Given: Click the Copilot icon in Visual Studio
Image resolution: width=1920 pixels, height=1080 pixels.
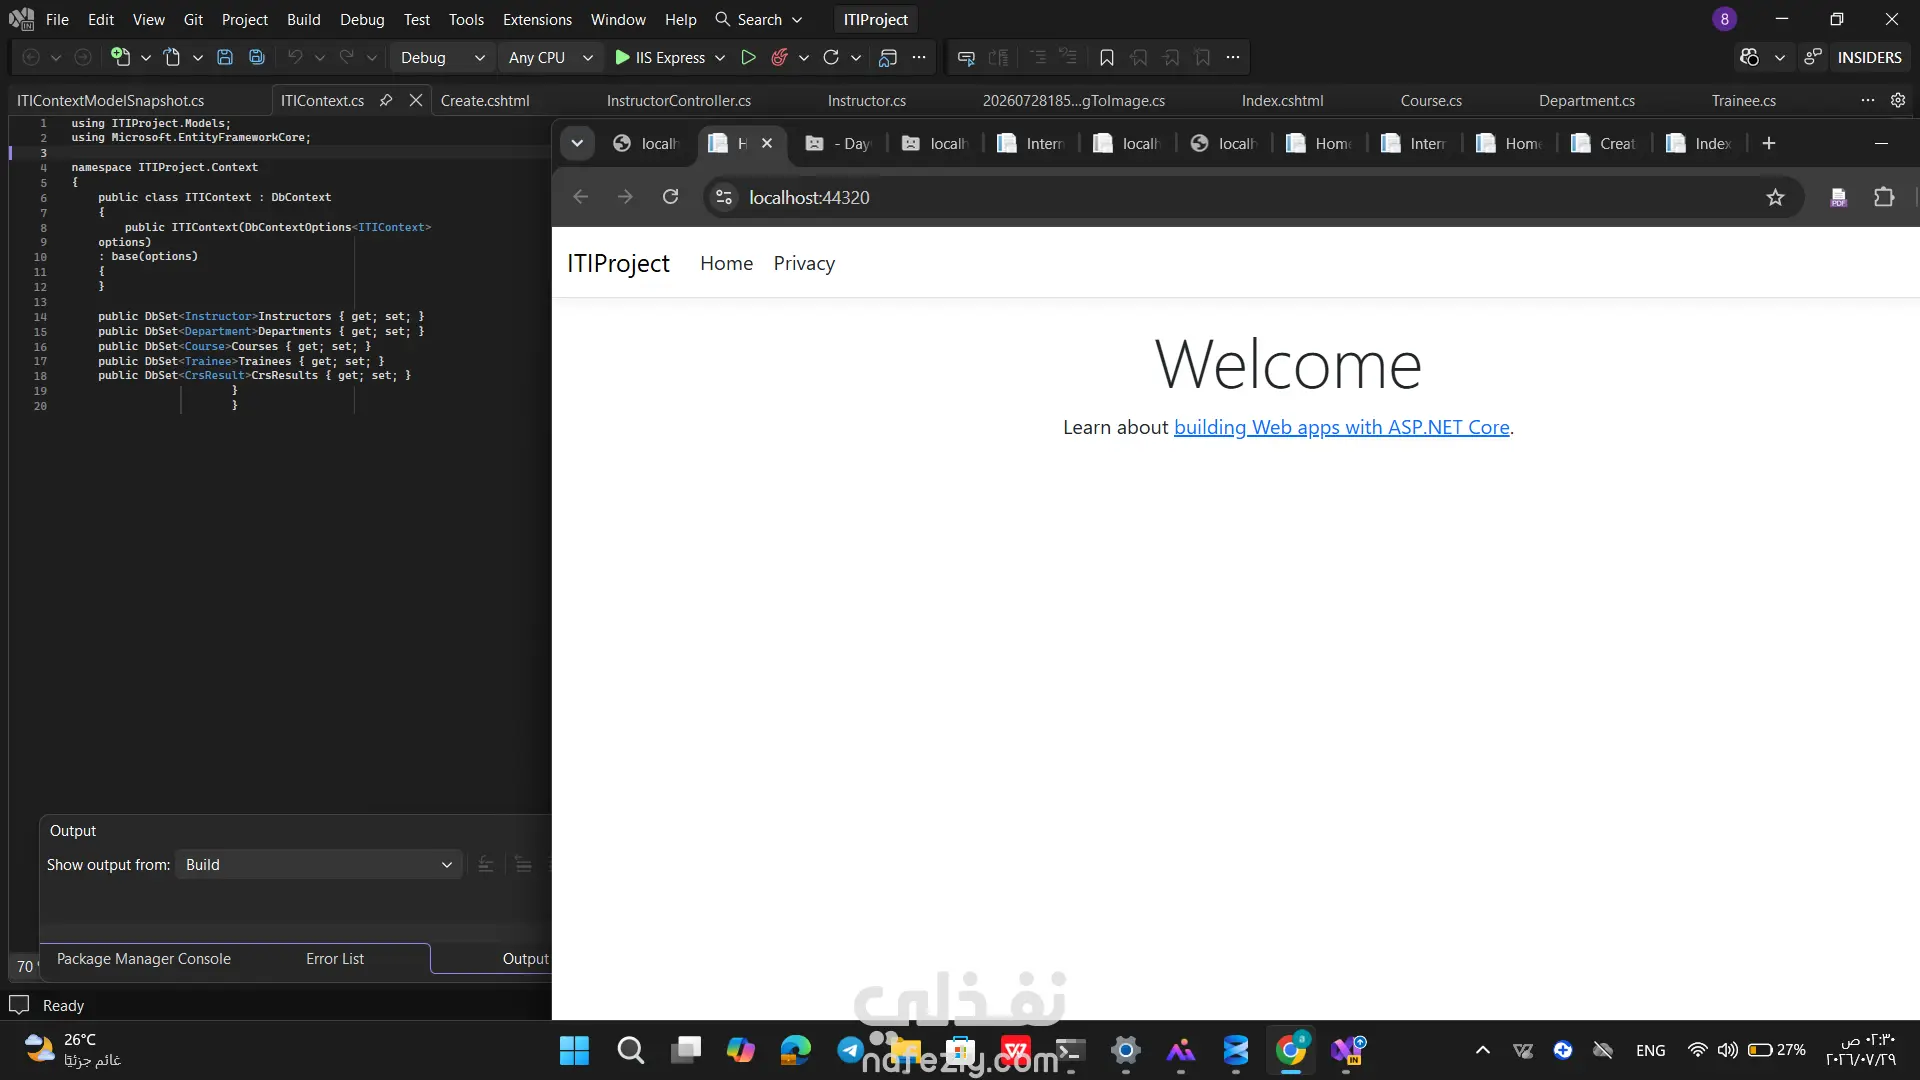Looking at the screenshot, I should 1749,57.
